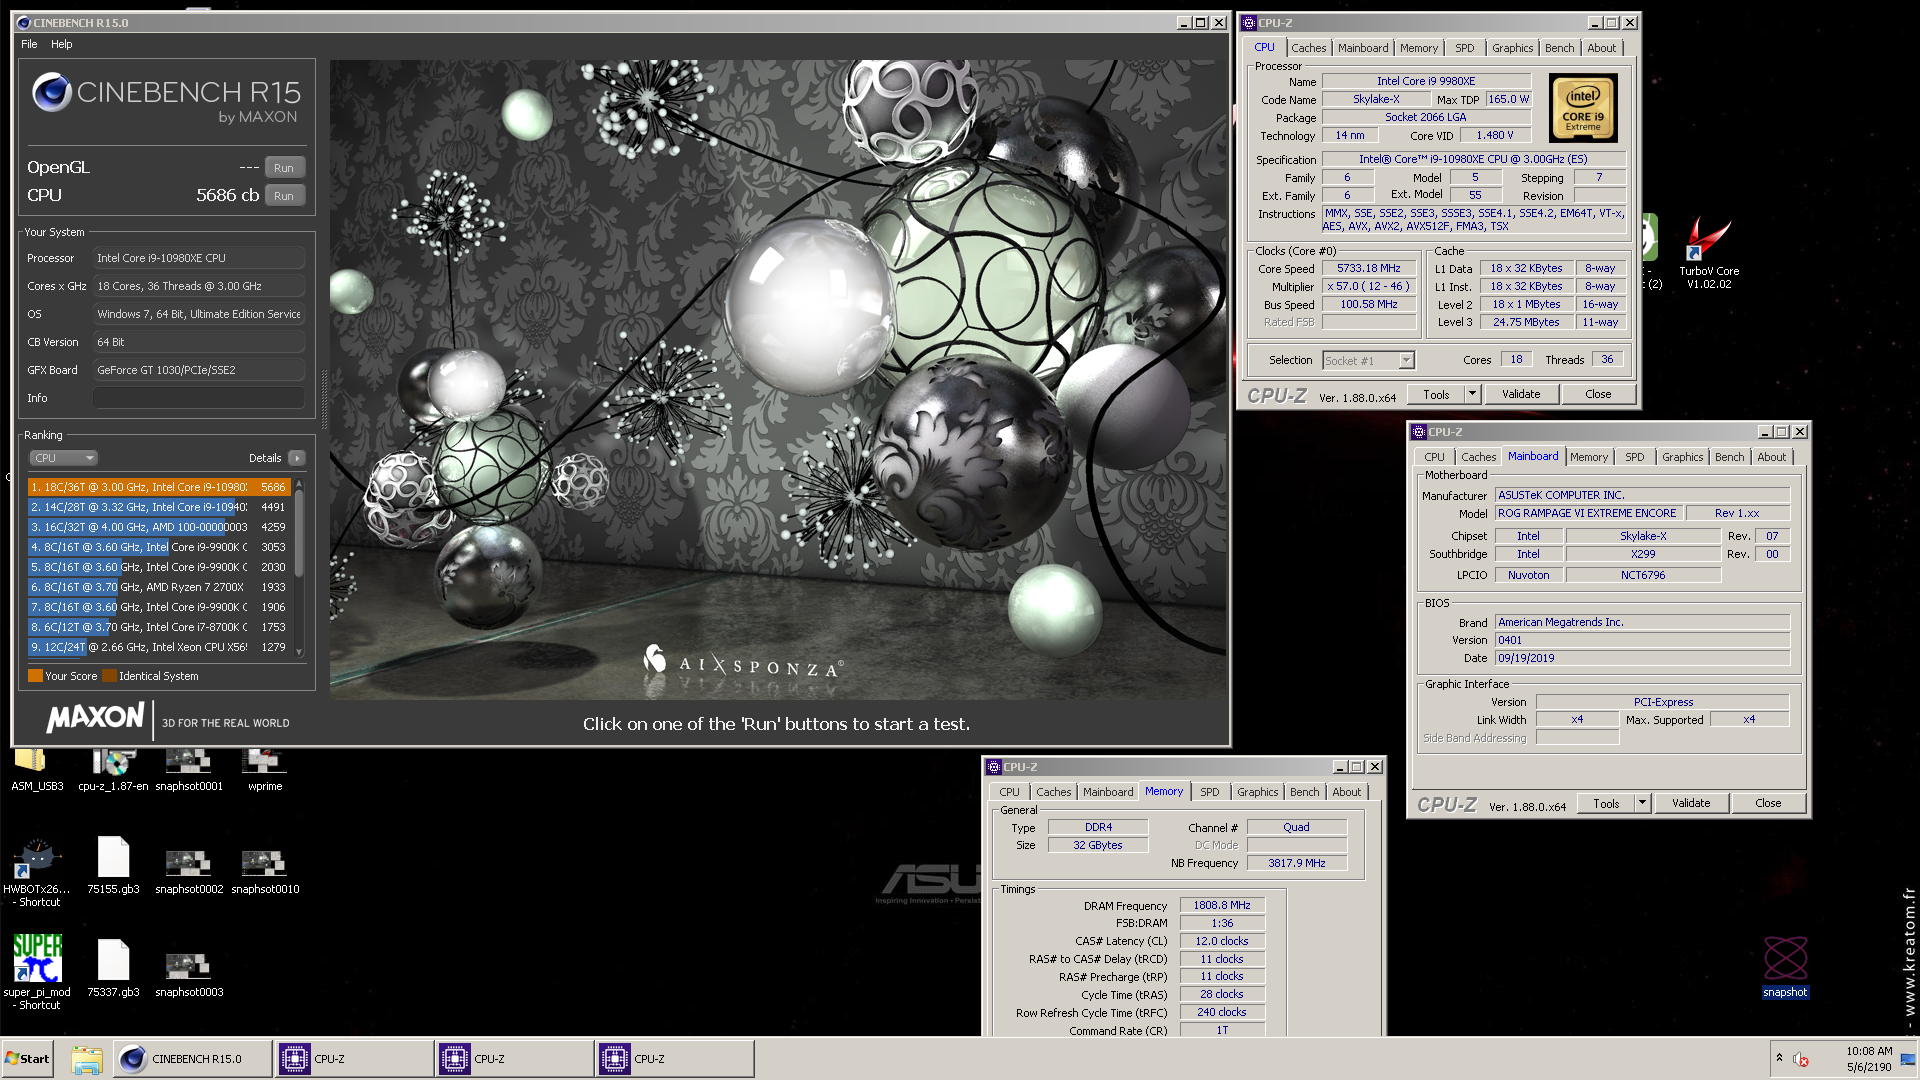Viewport: 1920px width, 1080px height.
Task: Click Tools button in top CPU-Z window
Action: tap(1436, 394)
